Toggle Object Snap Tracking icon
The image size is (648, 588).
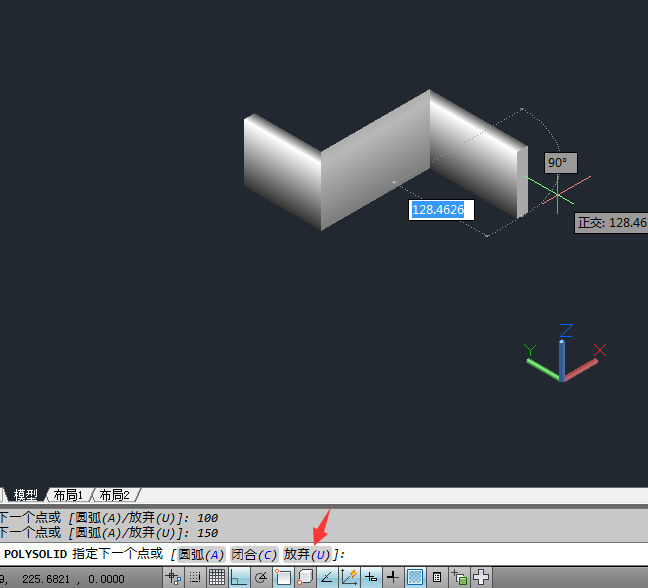coord(327,577)
